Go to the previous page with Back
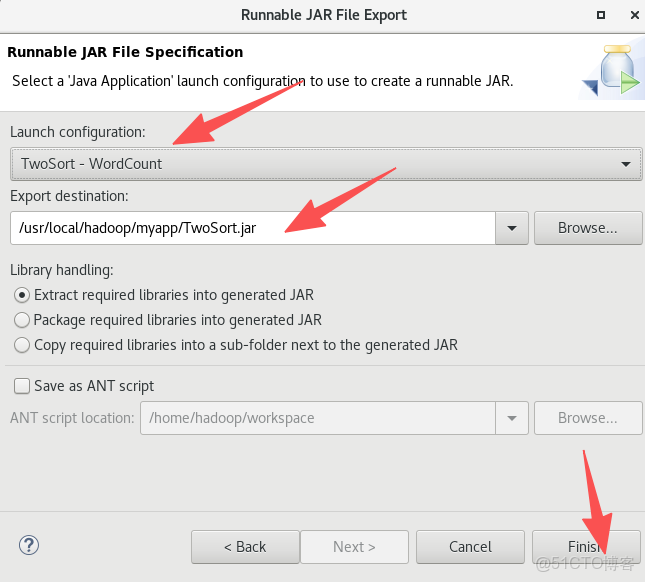Screen dimensions: 645x582 (245, 547)
